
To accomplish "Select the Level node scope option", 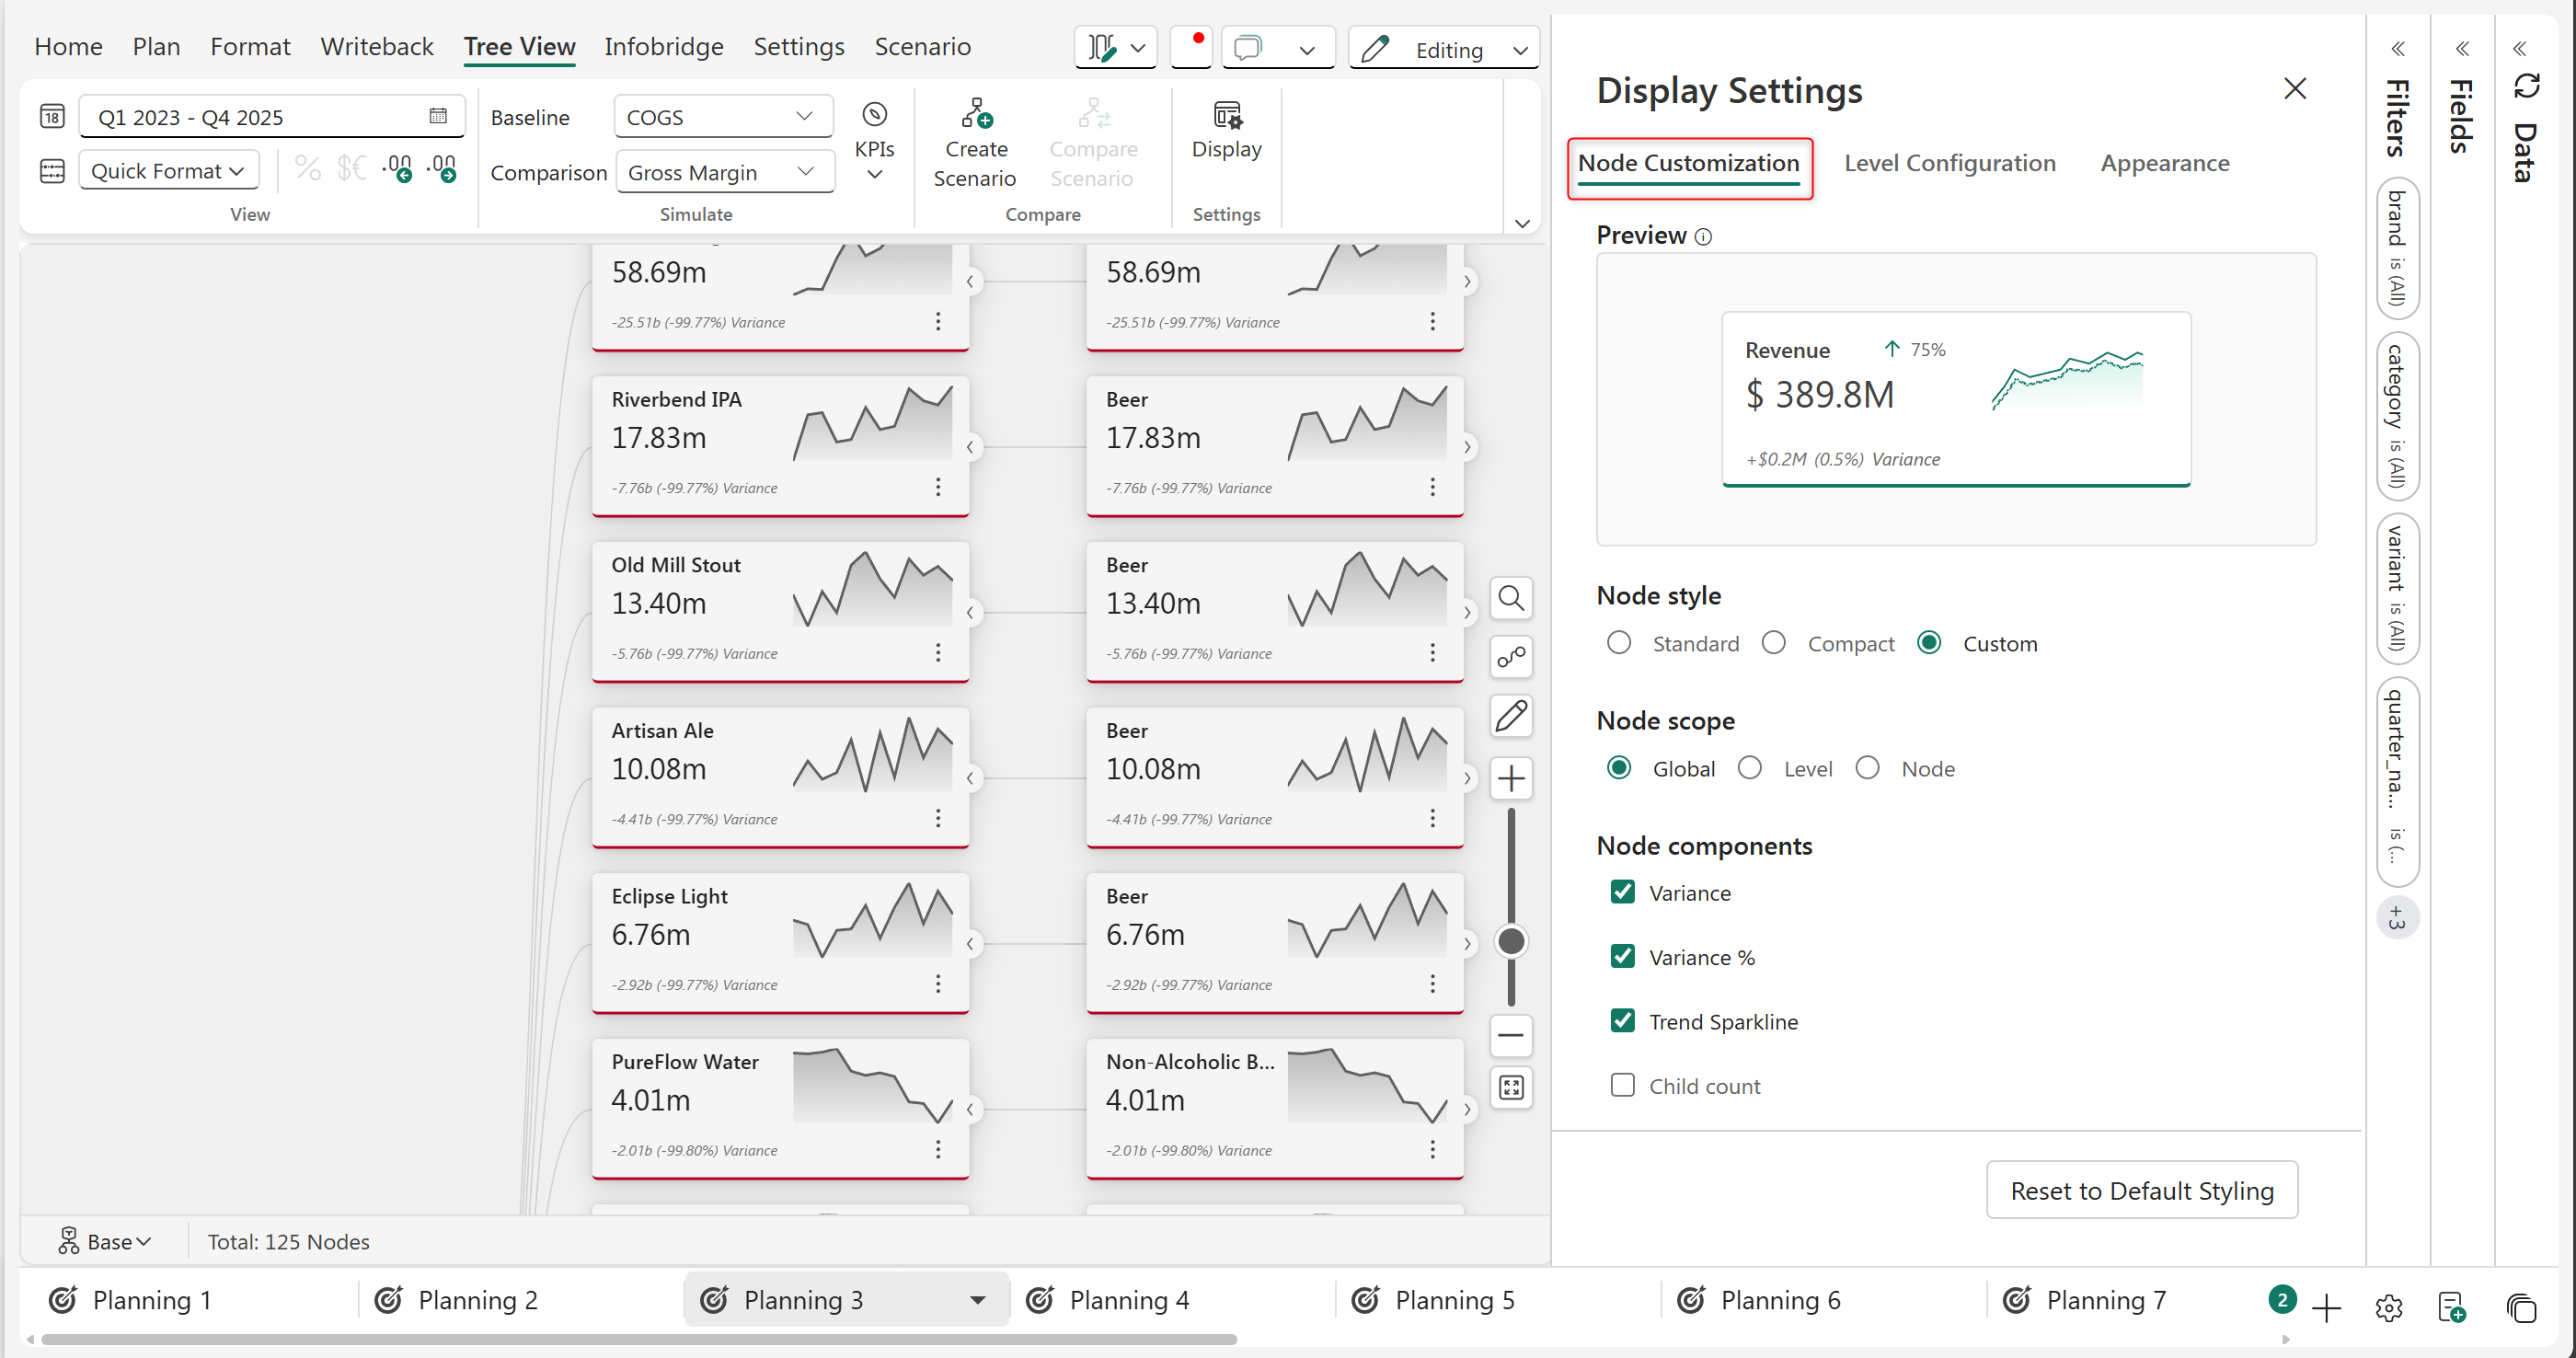I will (1750, 768).
